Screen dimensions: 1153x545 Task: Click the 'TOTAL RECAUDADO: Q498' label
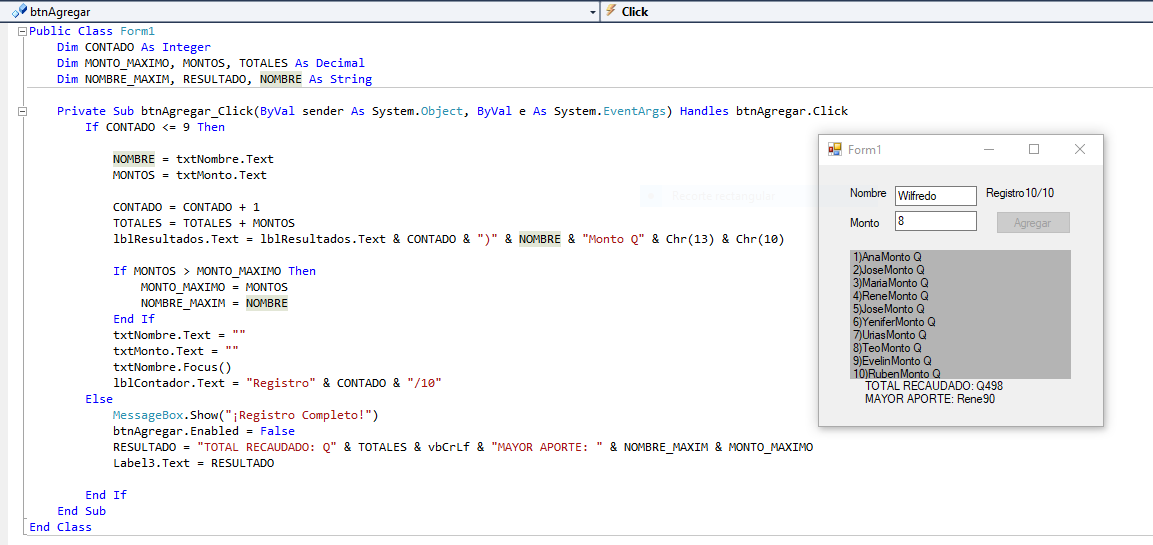[934, 385]
